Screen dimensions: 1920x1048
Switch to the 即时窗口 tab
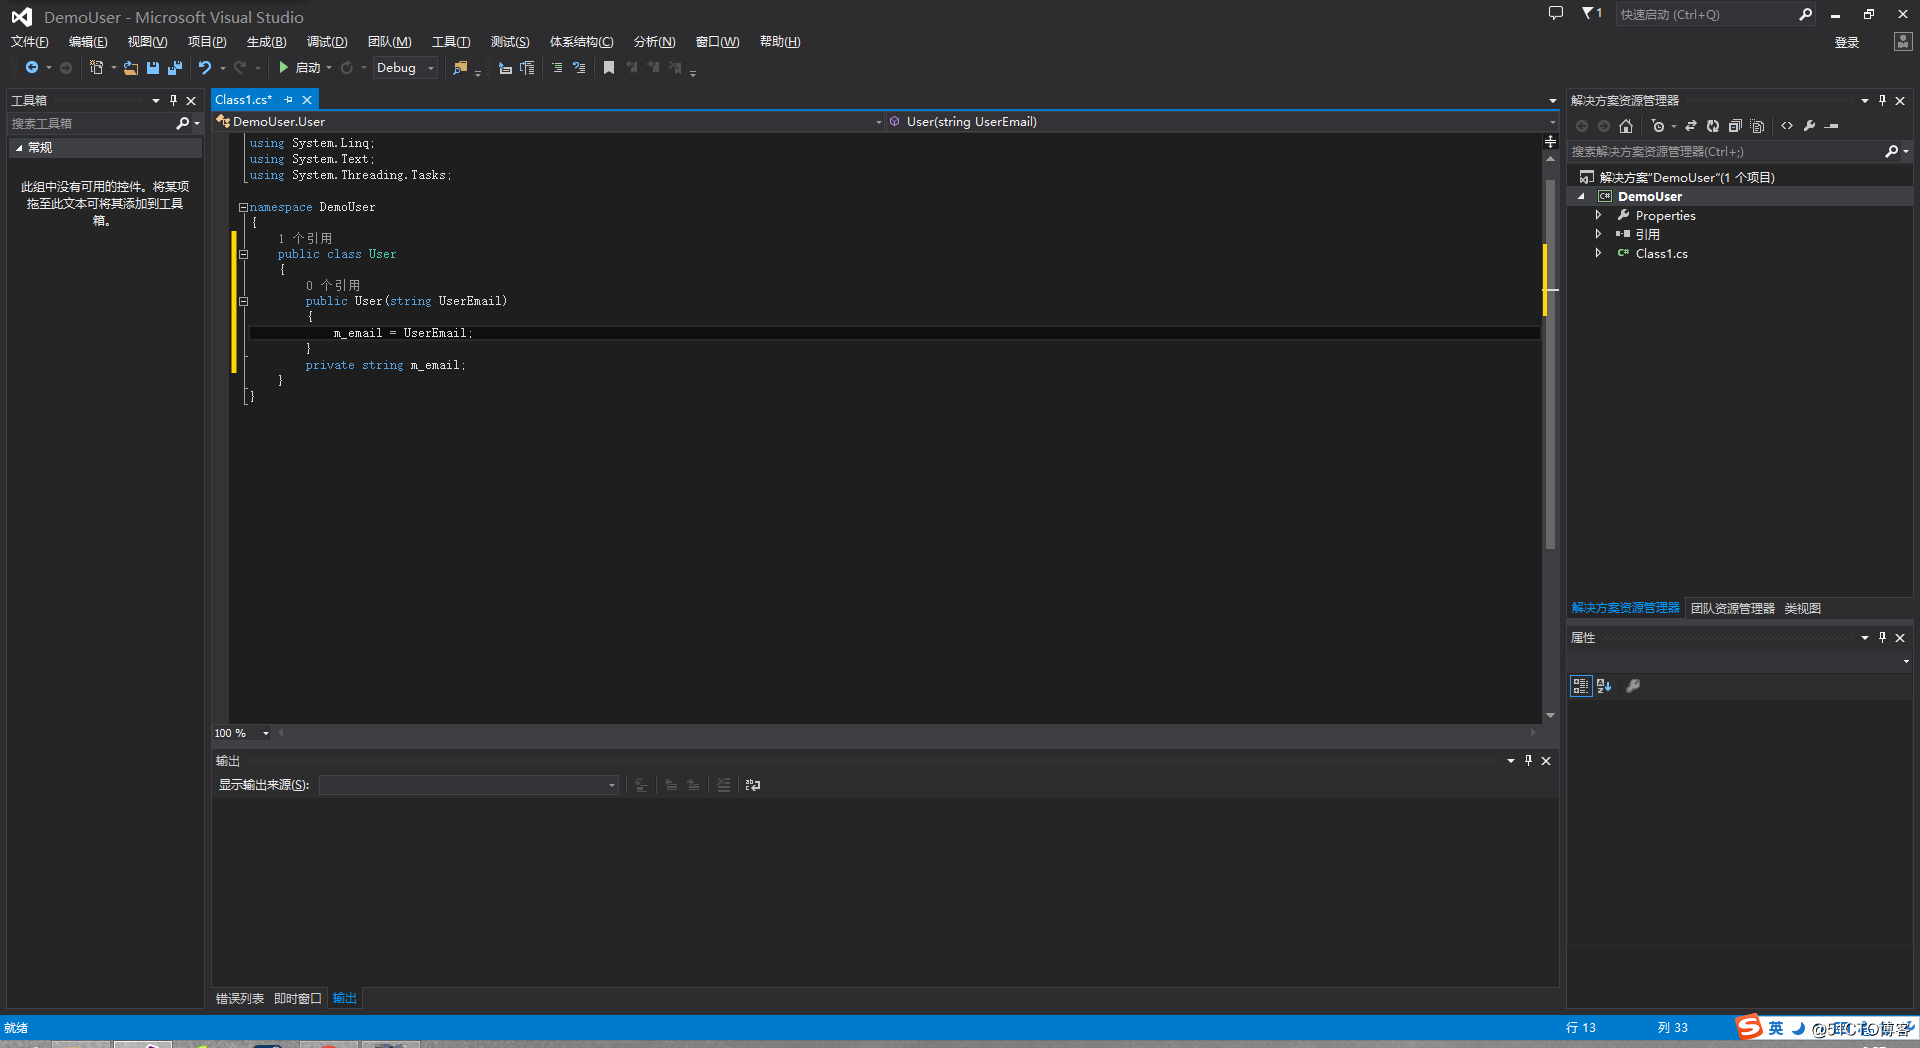pos(298,999)
